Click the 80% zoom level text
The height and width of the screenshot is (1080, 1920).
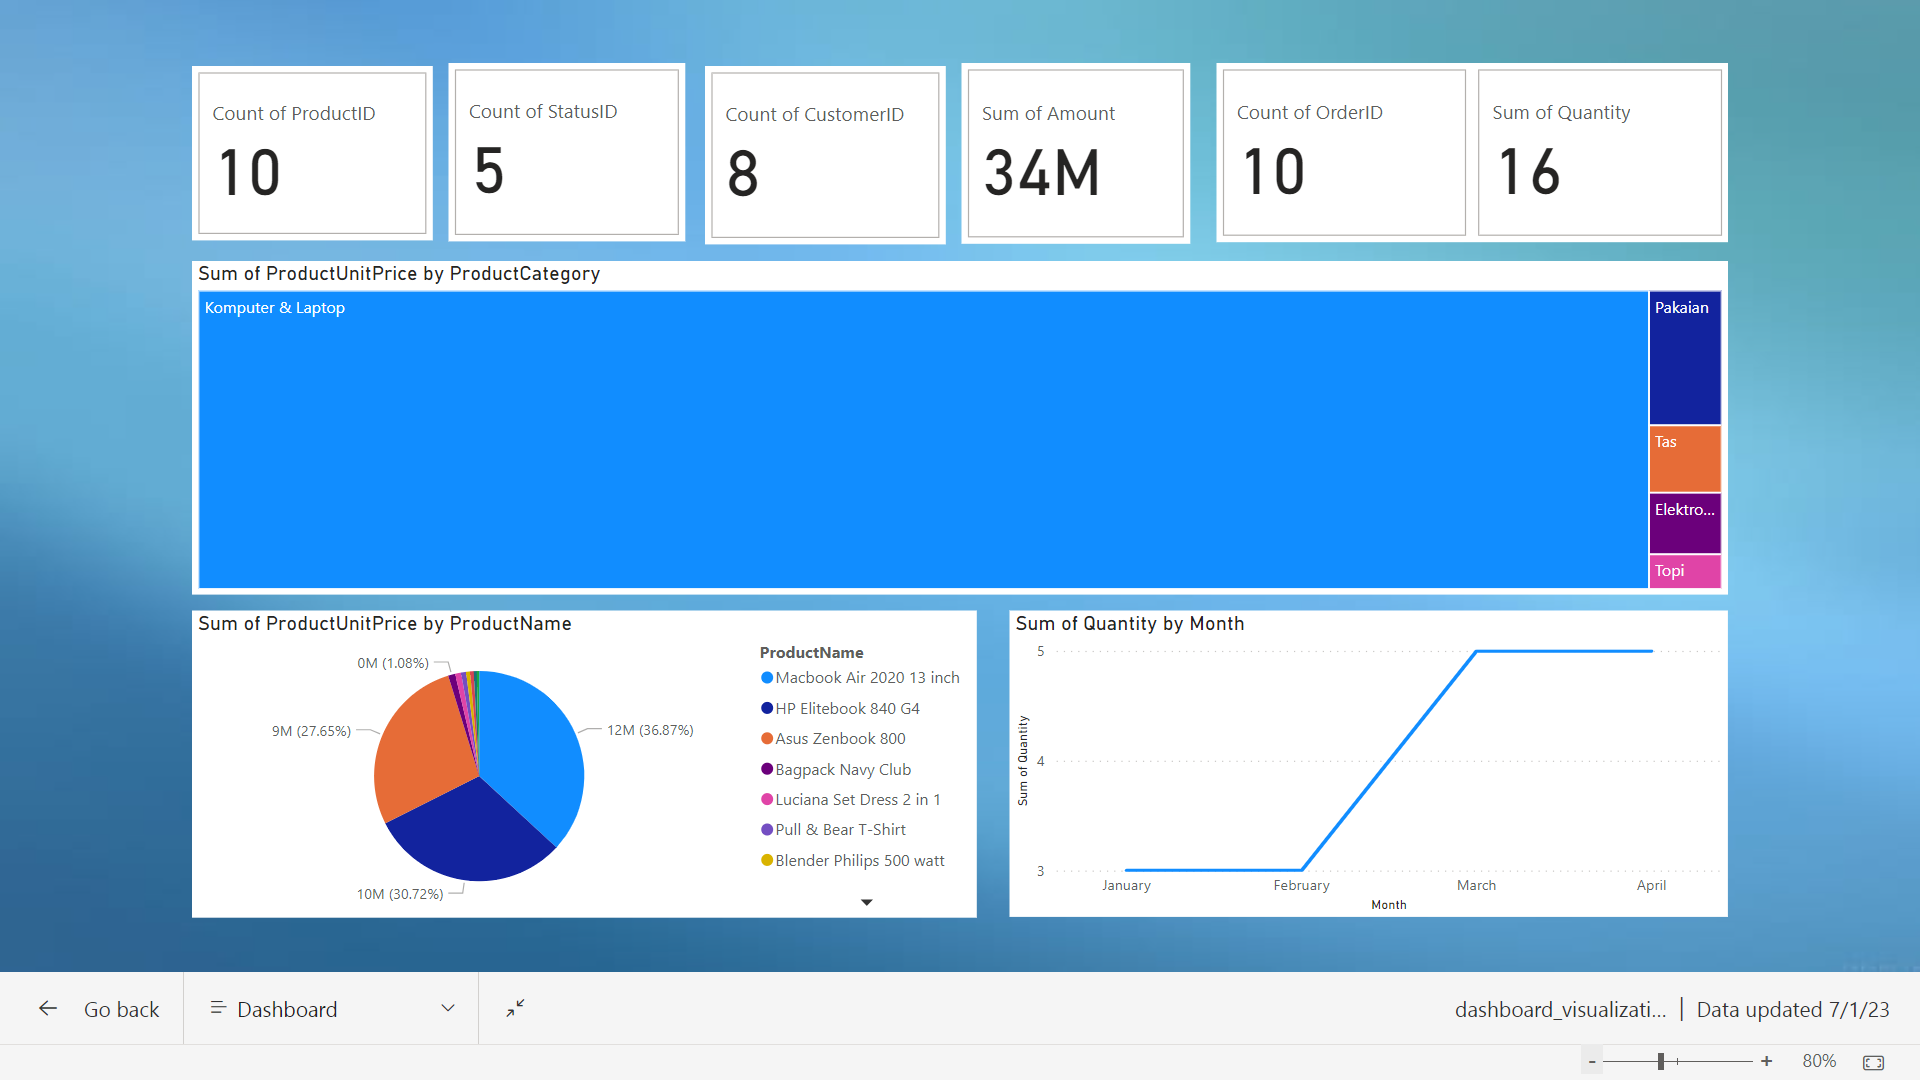(1819, 1062)
